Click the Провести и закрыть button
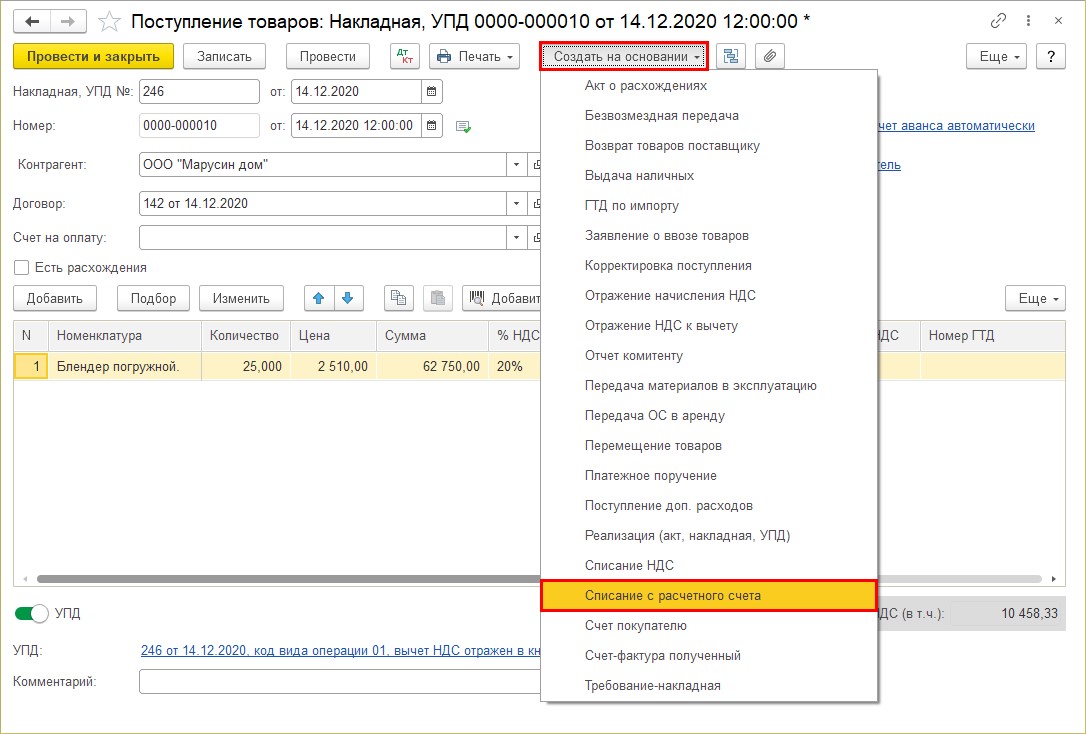1086x734 pixels. (94, 56)
